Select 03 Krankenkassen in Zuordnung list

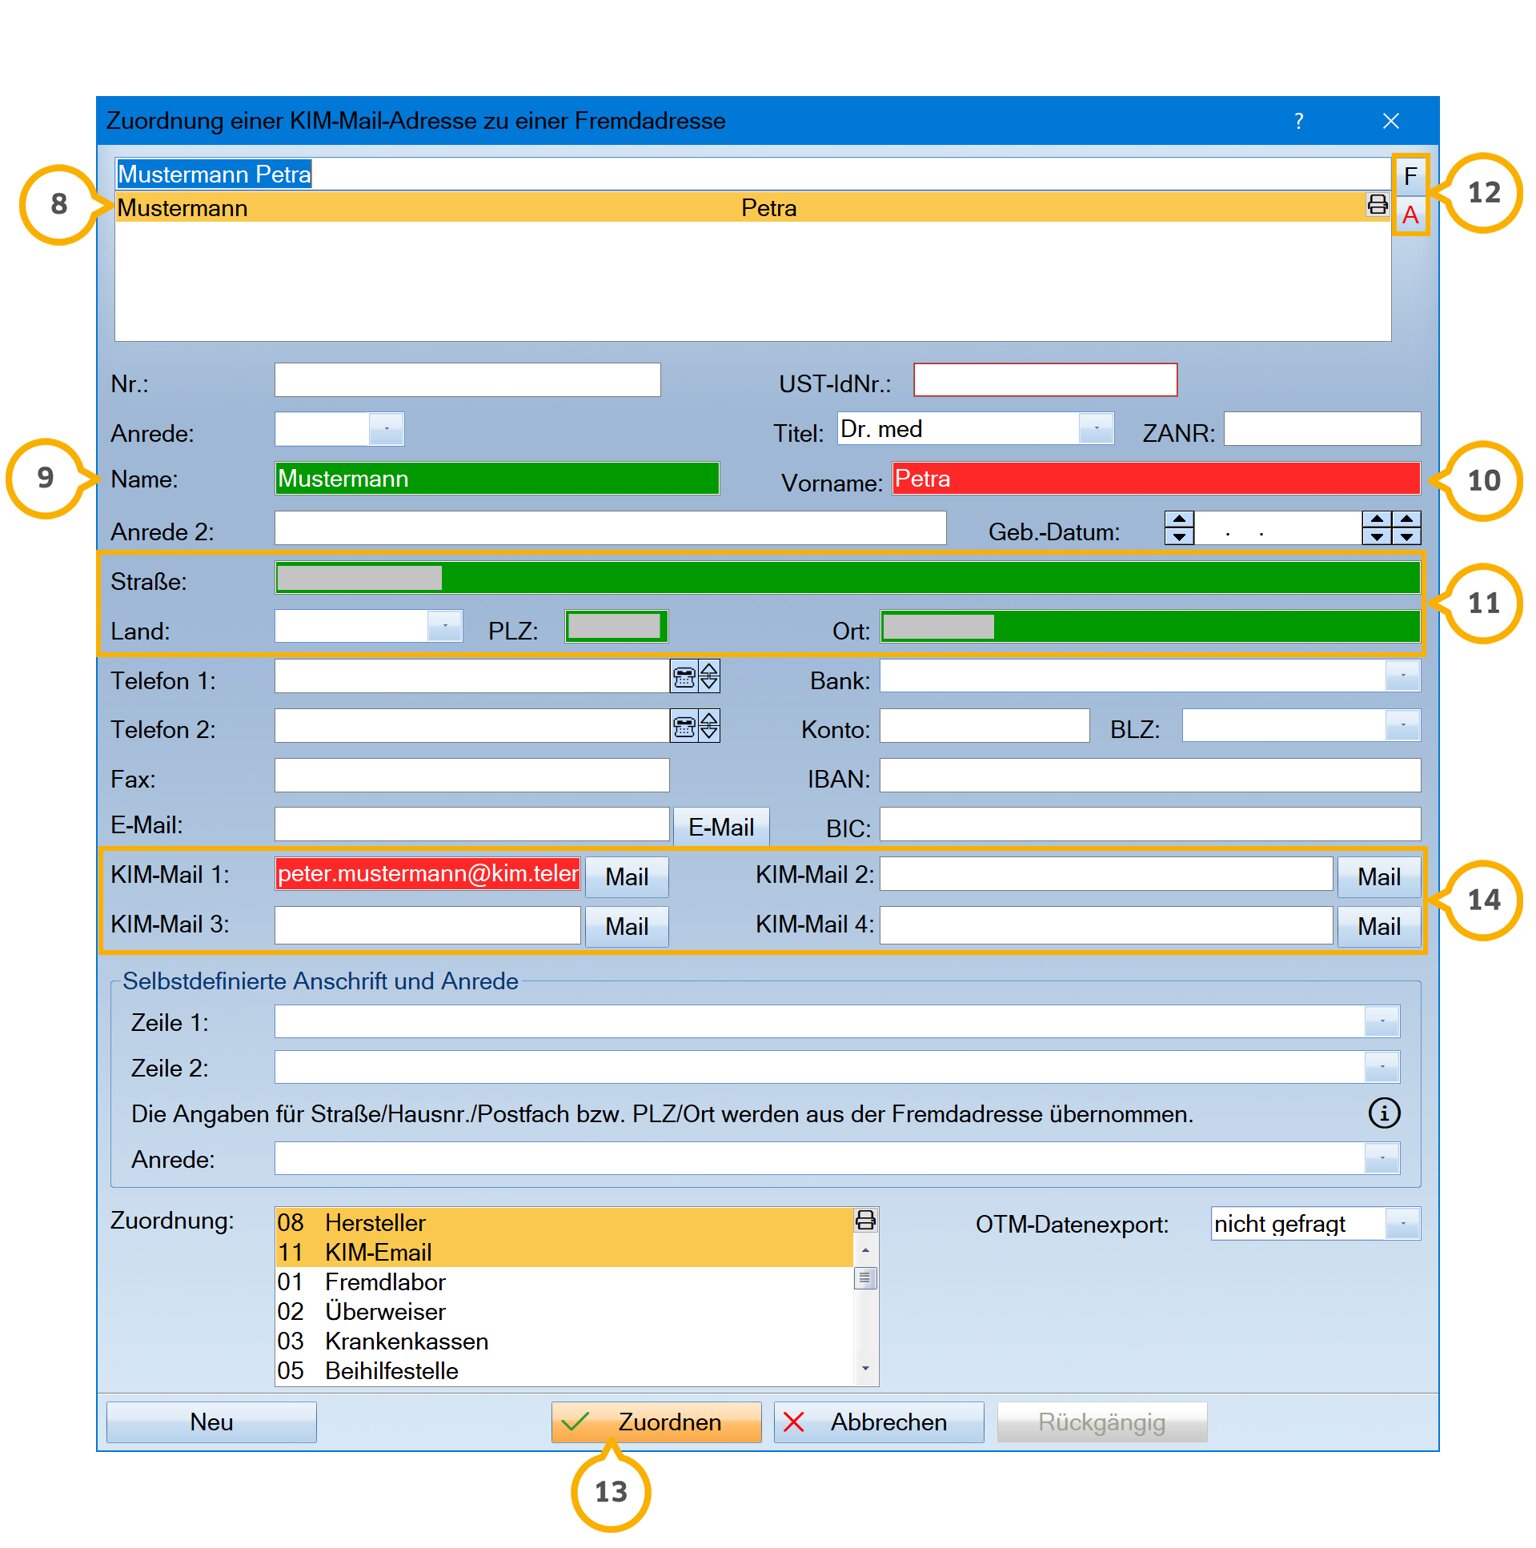point(564,1341)
